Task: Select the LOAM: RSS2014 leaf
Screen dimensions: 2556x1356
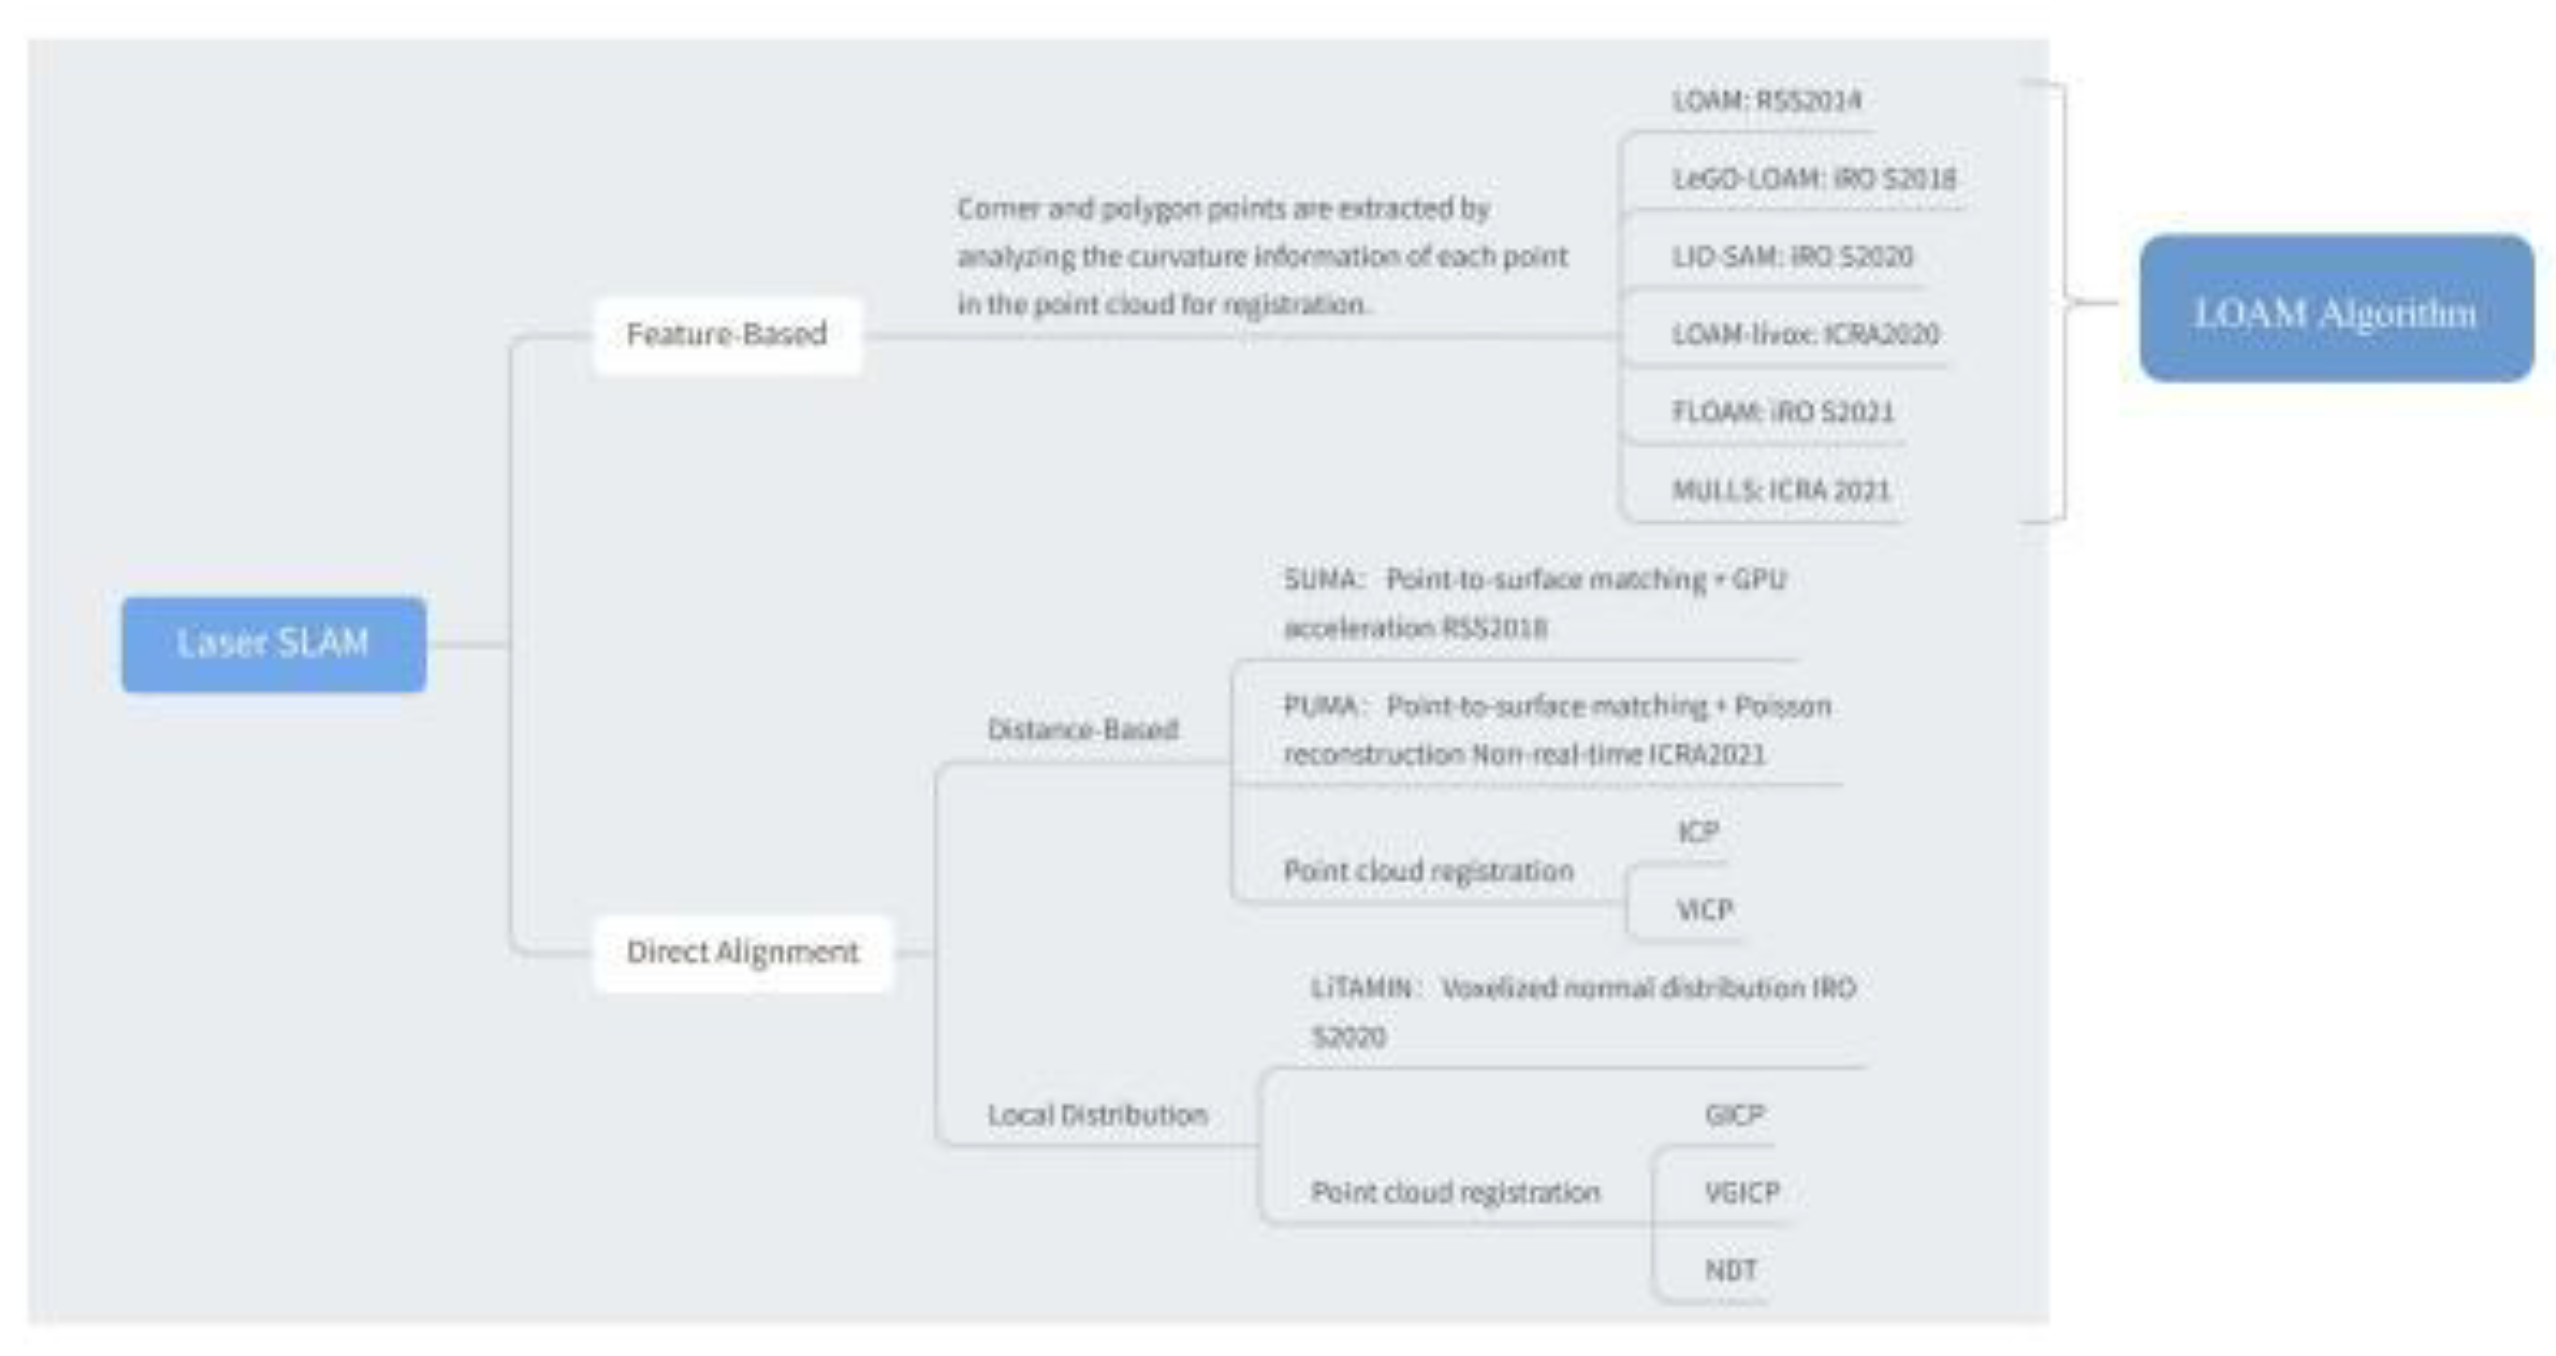Action: tap(1766, 100)
